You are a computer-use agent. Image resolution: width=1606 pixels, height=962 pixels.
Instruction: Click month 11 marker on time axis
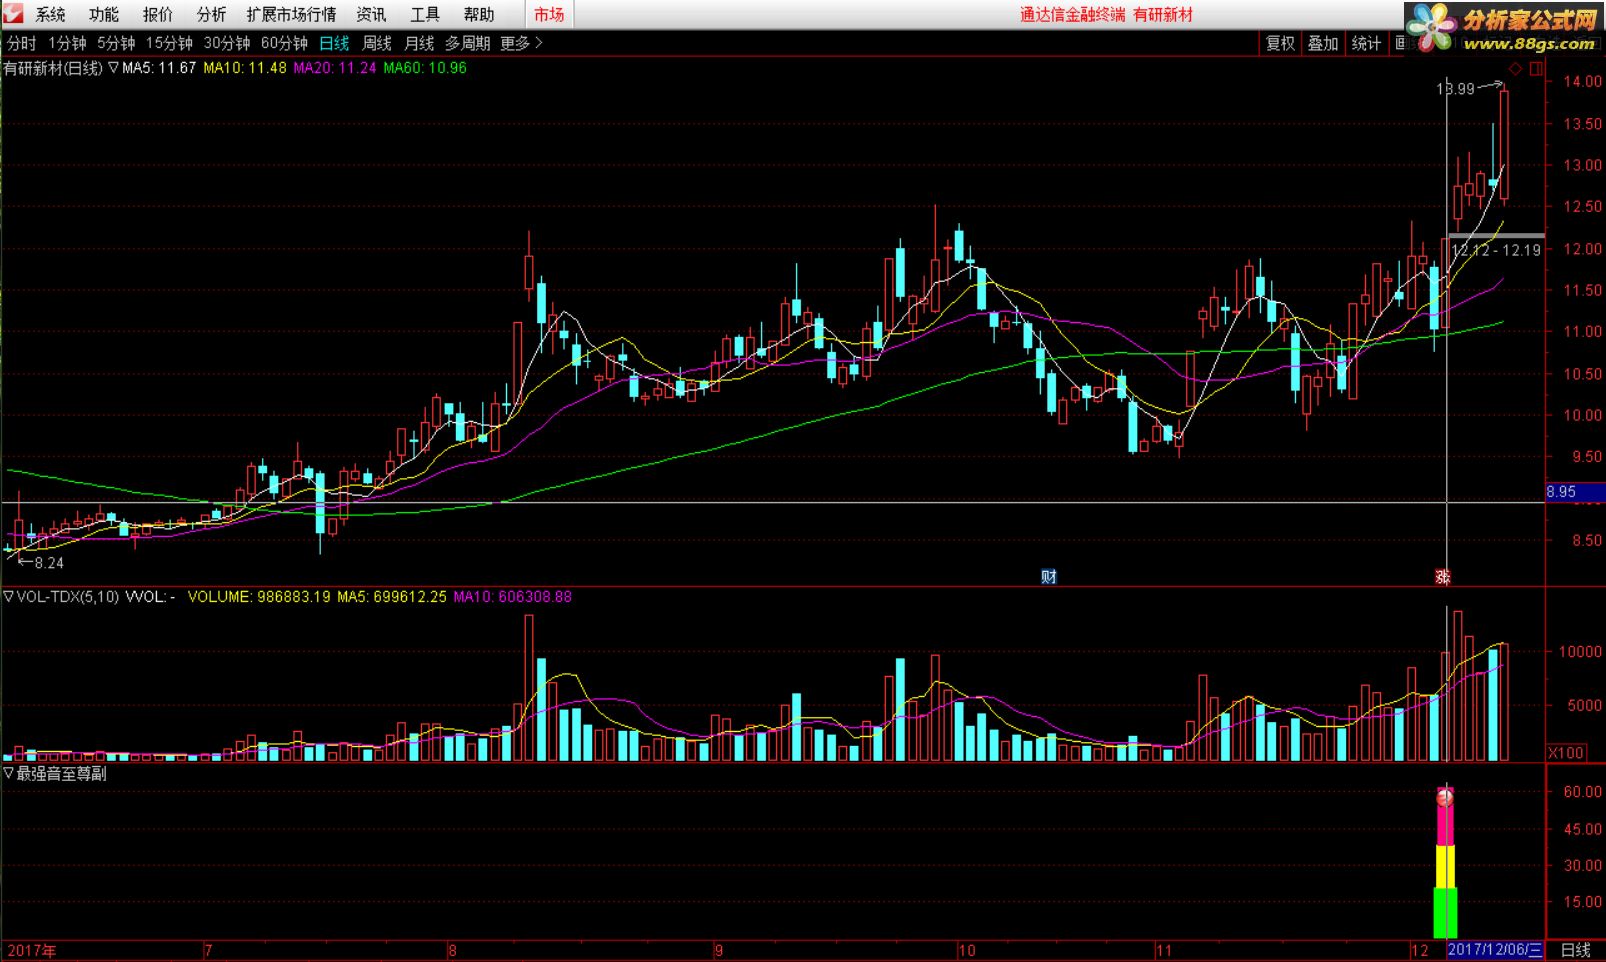[x=1163, y=950]
